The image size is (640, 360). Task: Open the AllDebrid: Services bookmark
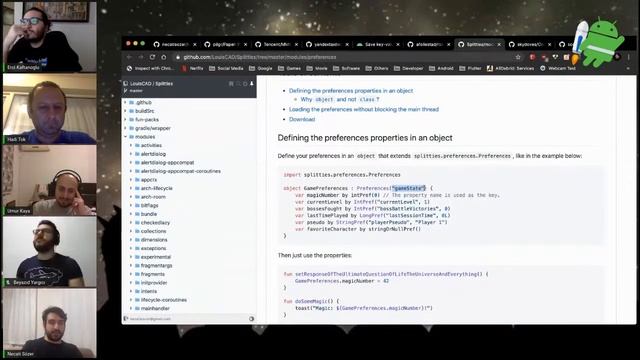coord(511,69)
